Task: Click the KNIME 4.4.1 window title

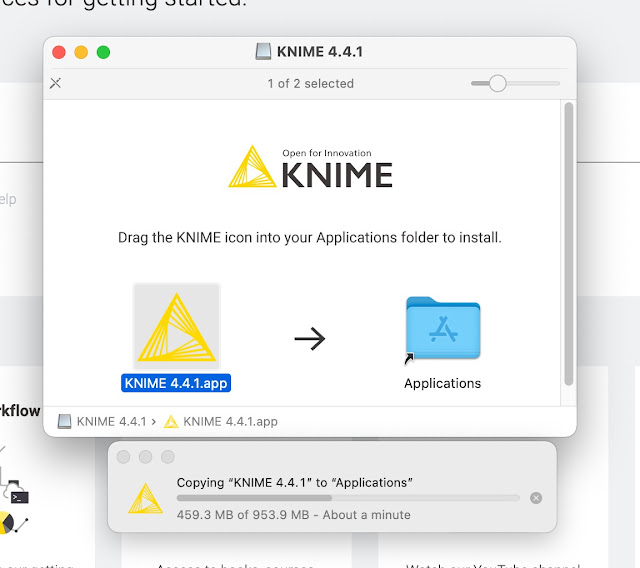Action: (x=320, y=52)
